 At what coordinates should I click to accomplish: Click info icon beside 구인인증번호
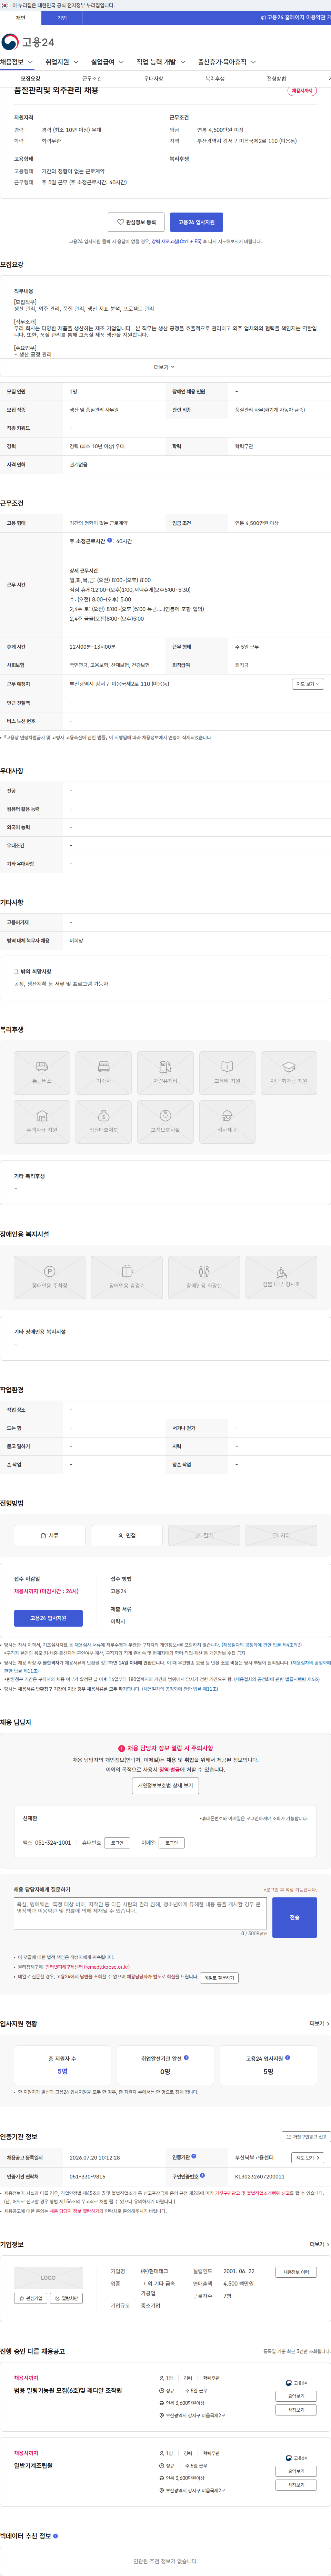202,2176
